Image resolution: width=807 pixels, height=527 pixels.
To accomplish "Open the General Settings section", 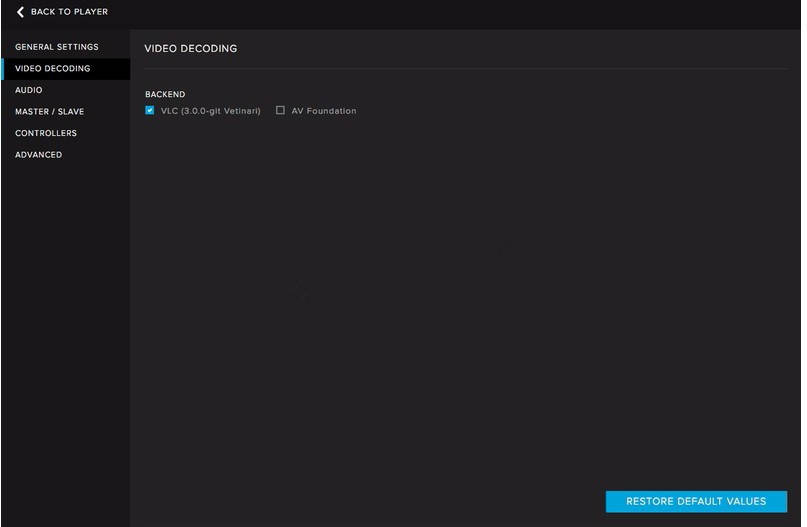I will coord(56,47).
